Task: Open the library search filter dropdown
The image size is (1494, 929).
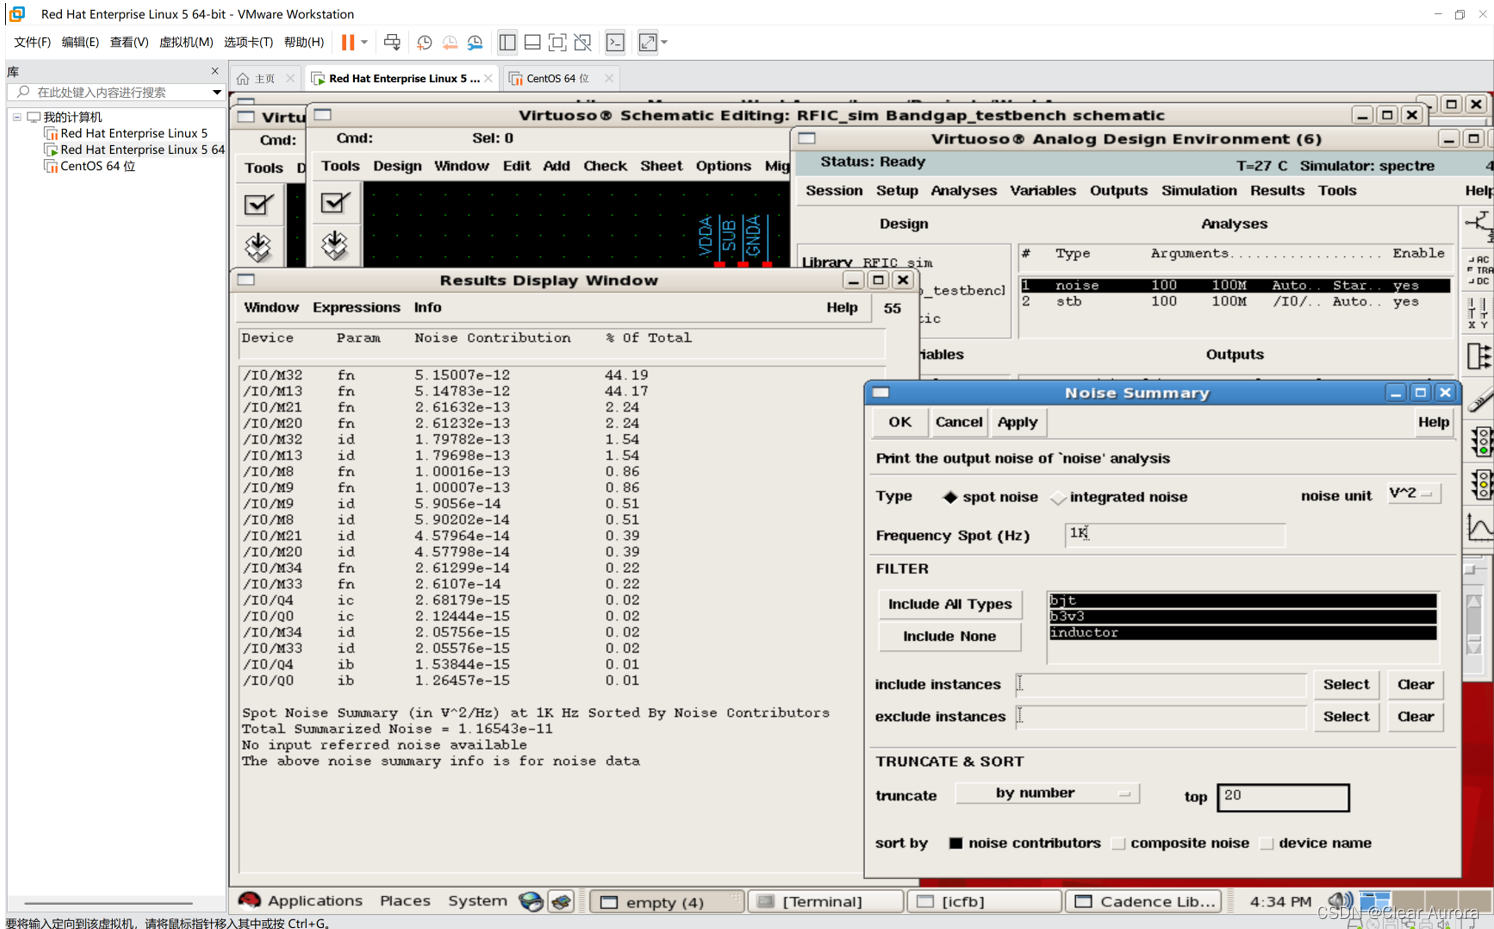Action: (216, 92)
